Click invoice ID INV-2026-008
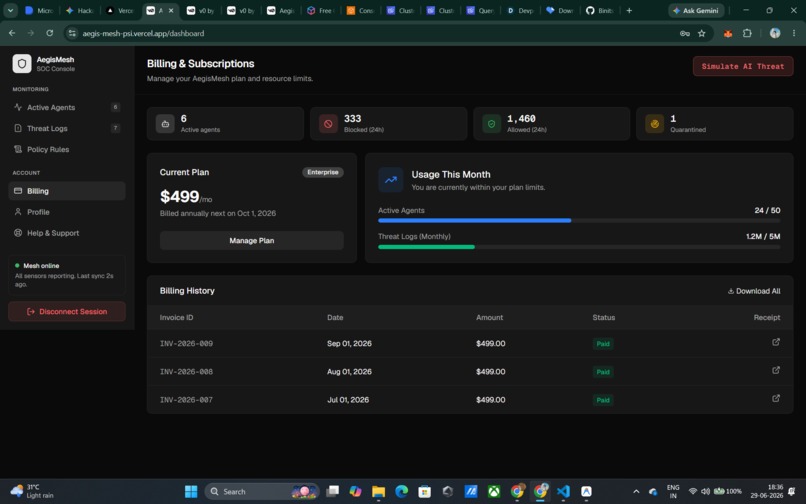The width and height of the screenshot is (806, 504). (x=186, y=372)
